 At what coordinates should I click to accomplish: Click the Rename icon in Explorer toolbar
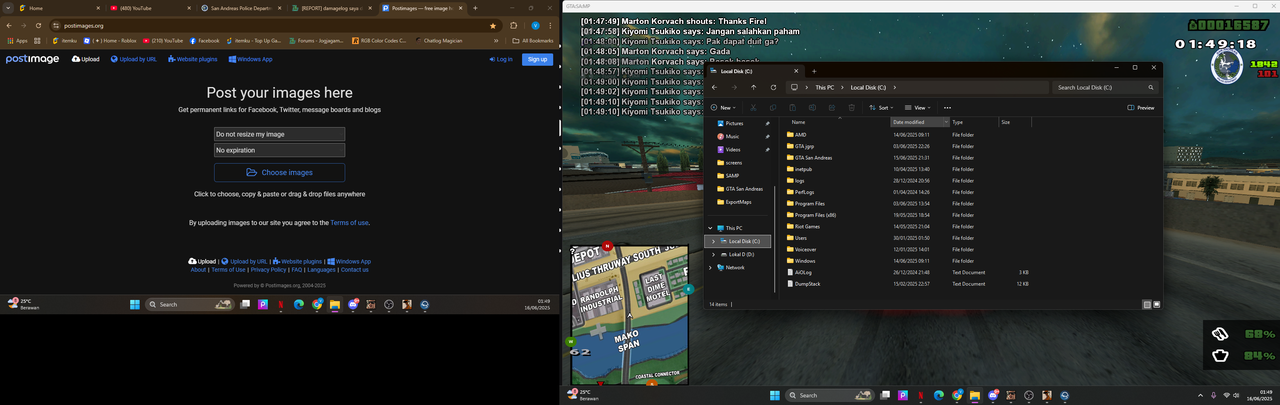tap(811, 107)
